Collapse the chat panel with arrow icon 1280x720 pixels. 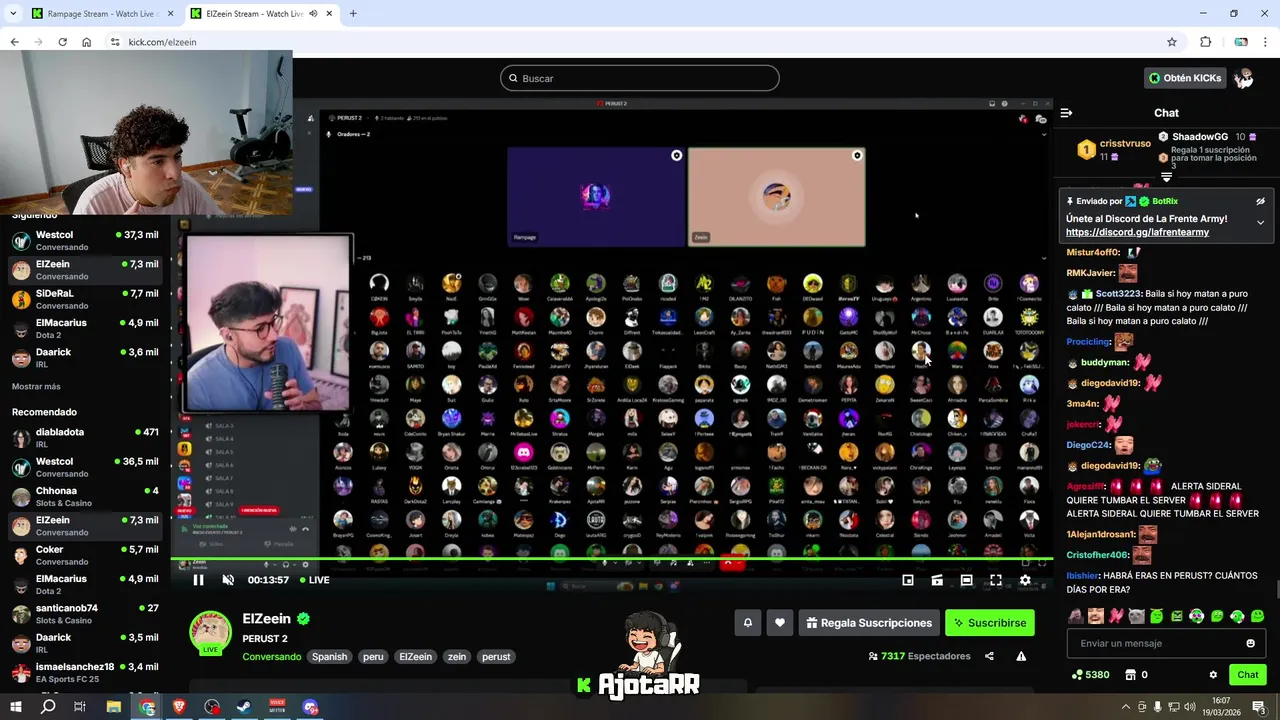(x=1066, y=113)
